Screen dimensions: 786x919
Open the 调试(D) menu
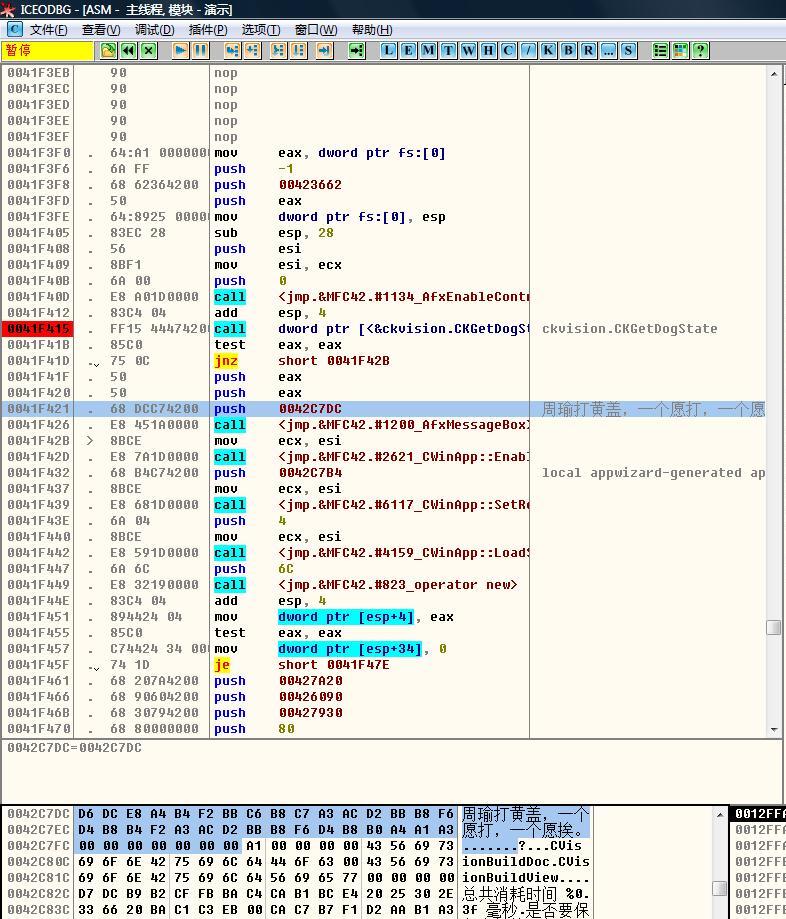point(154,29)
